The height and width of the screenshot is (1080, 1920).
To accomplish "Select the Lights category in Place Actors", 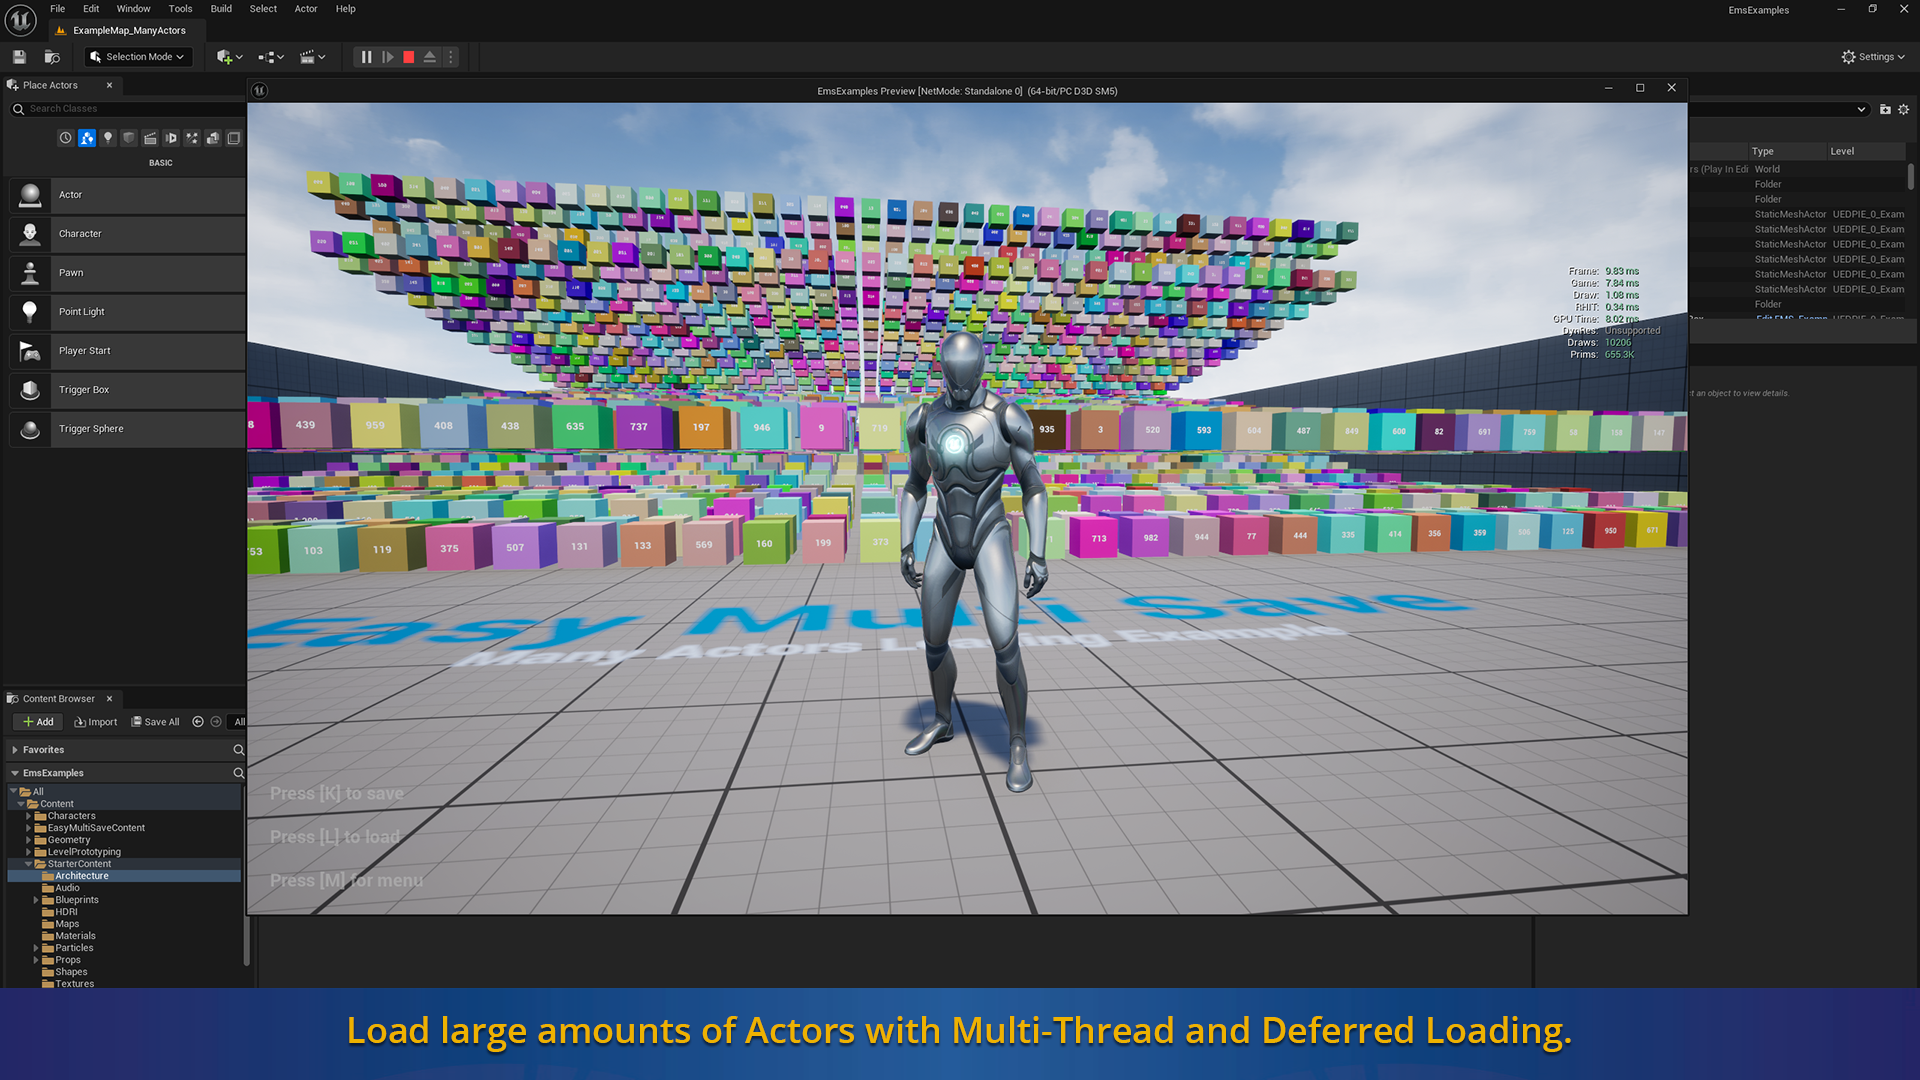I will click(x=108, y=138).
